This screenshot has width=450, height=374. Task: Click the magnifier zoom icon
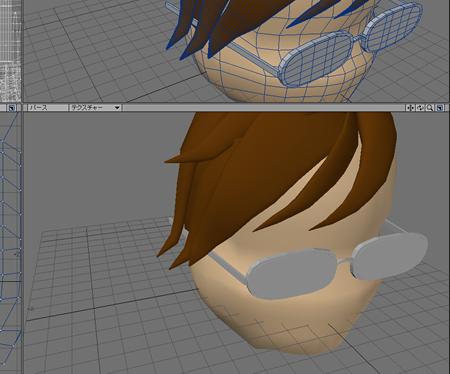[x=430, y=108]
